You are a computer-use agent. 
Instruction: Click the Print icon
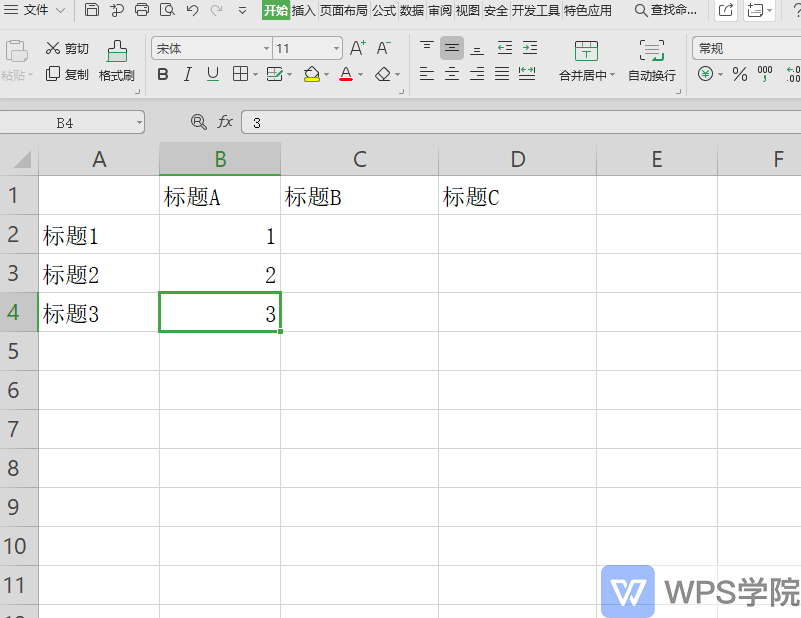click(142, 9)
